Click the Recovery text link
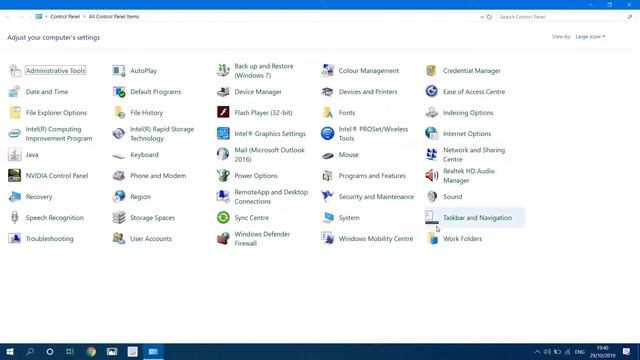The height and width of the screenshot is (360, 640). click(39, 197)
